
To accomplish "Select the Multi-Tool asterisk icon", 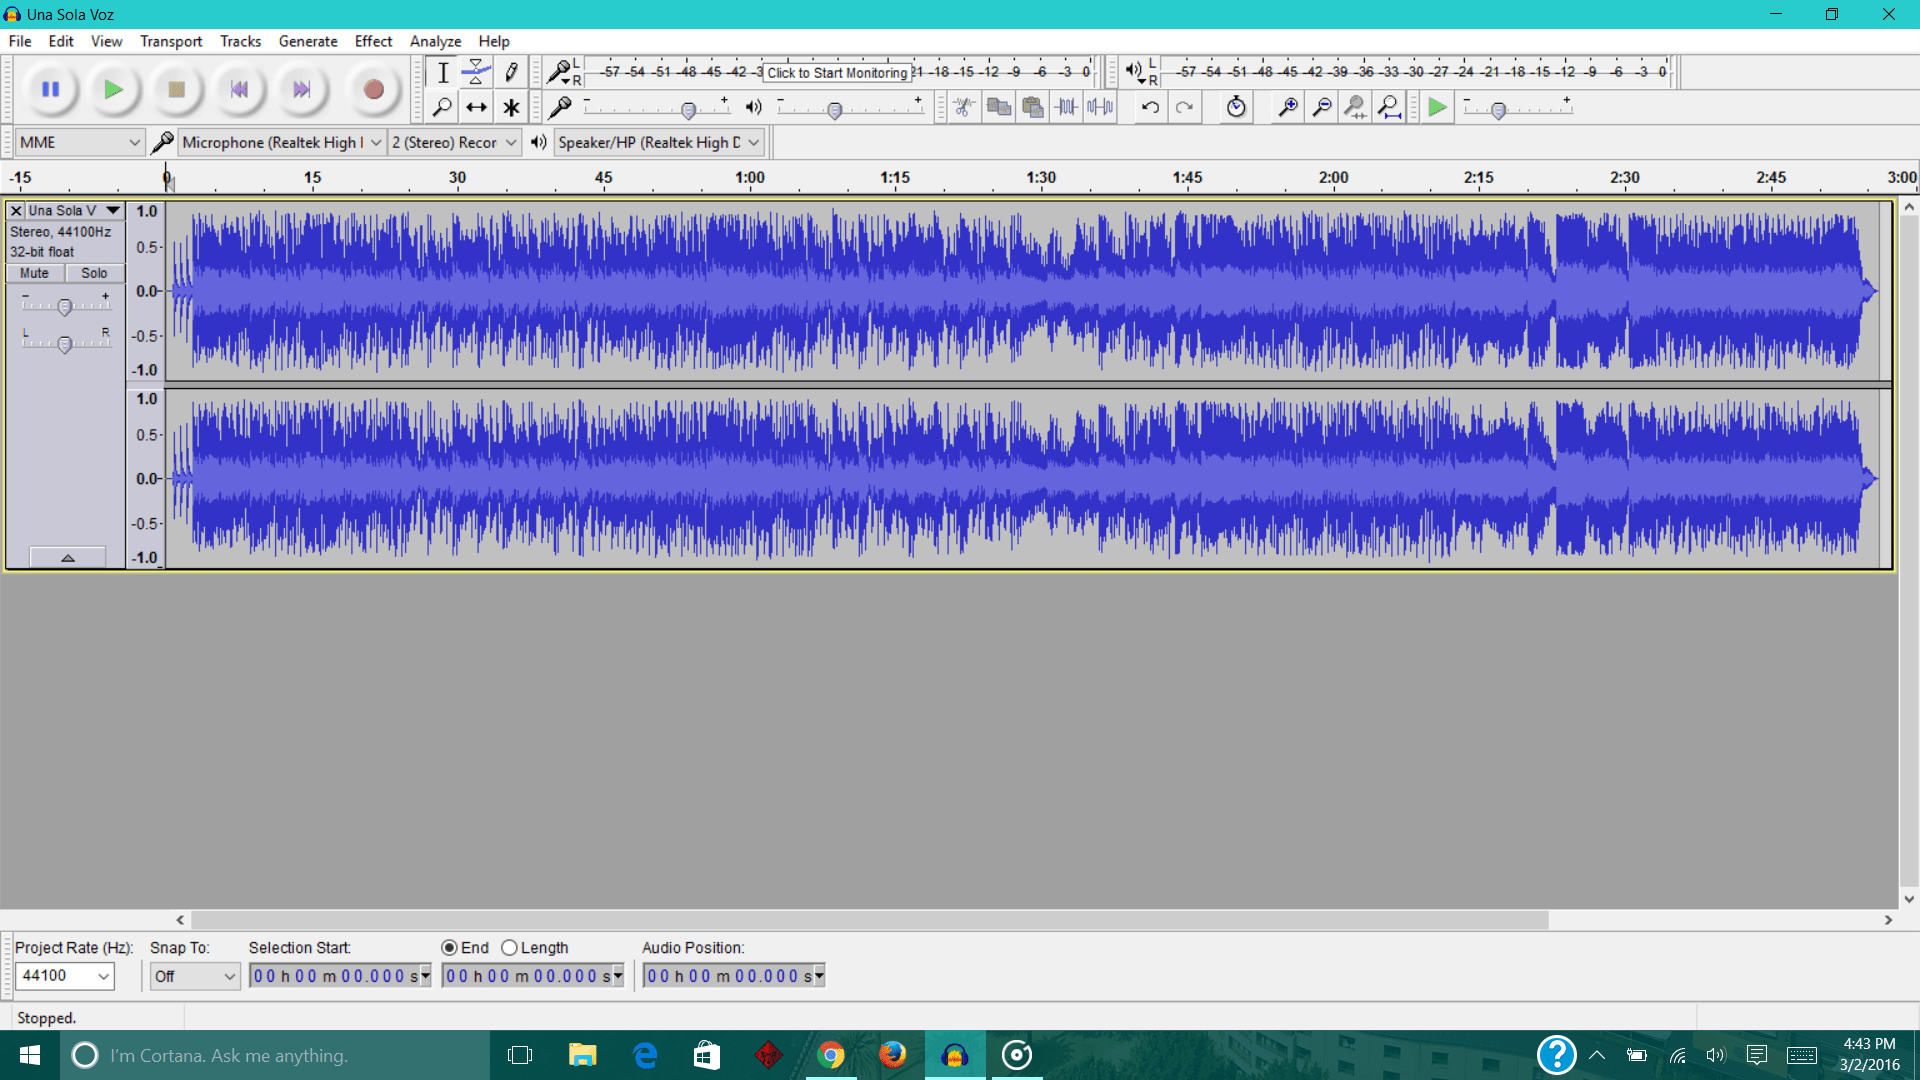I will pyautogui.click(x=511, y=107).
